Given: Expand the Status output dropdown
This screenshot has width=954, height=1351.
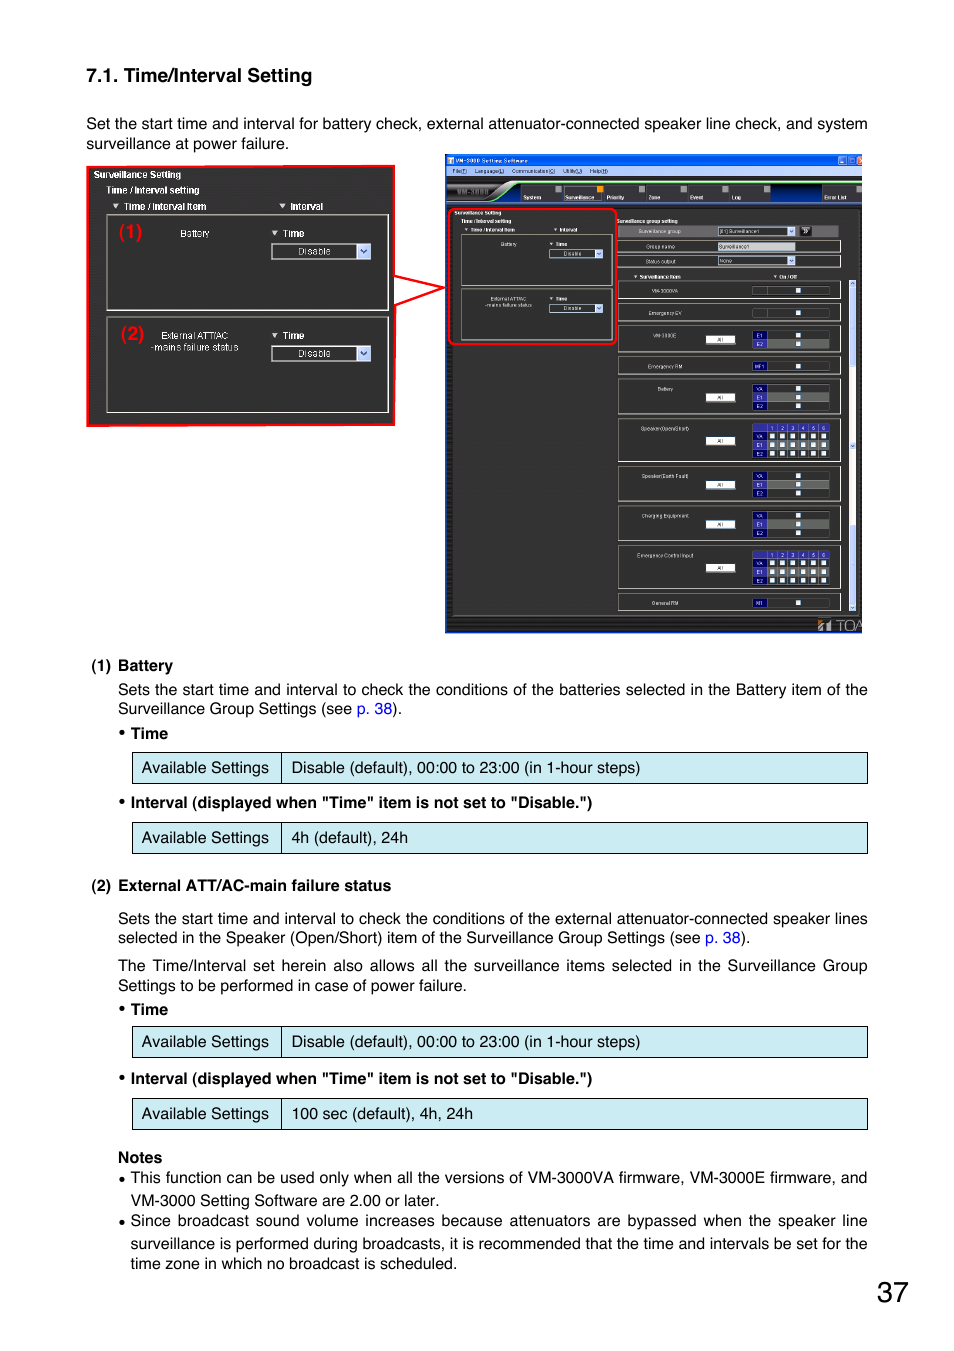Looking at the screenshot, I should (757, 261).
